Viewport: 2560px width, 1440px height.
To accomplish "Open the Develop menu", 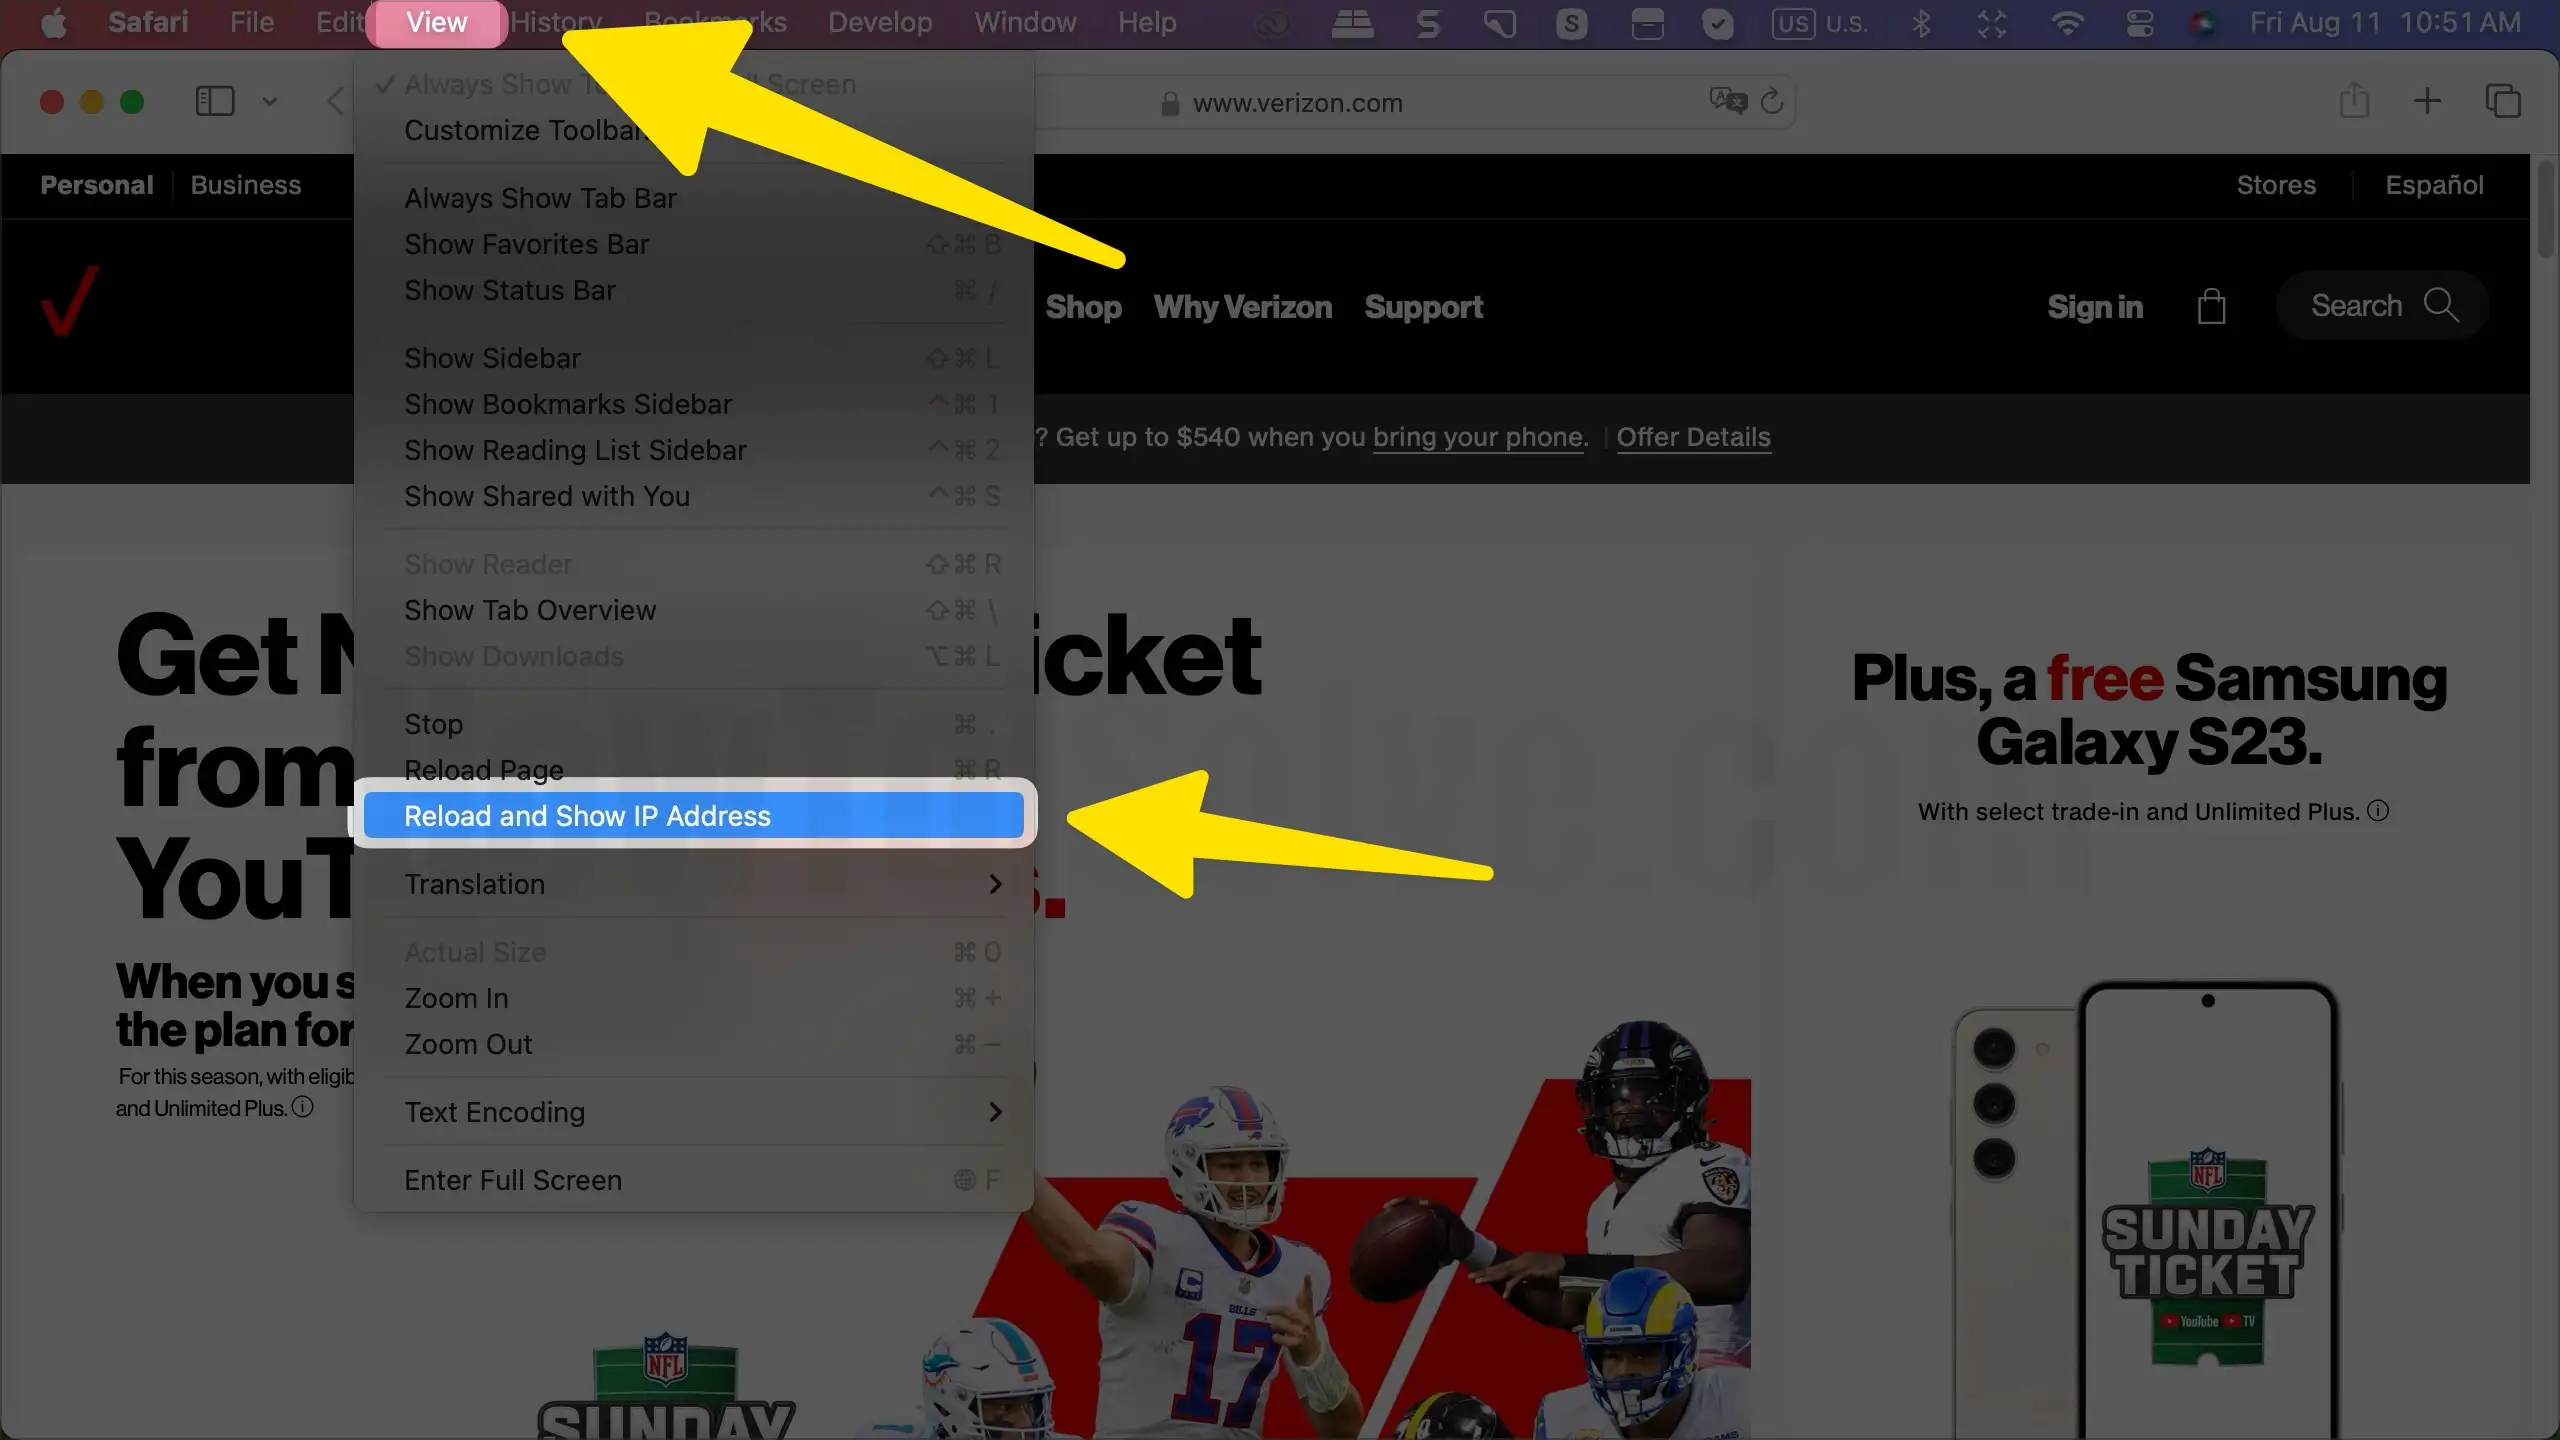I will (880, 22).
